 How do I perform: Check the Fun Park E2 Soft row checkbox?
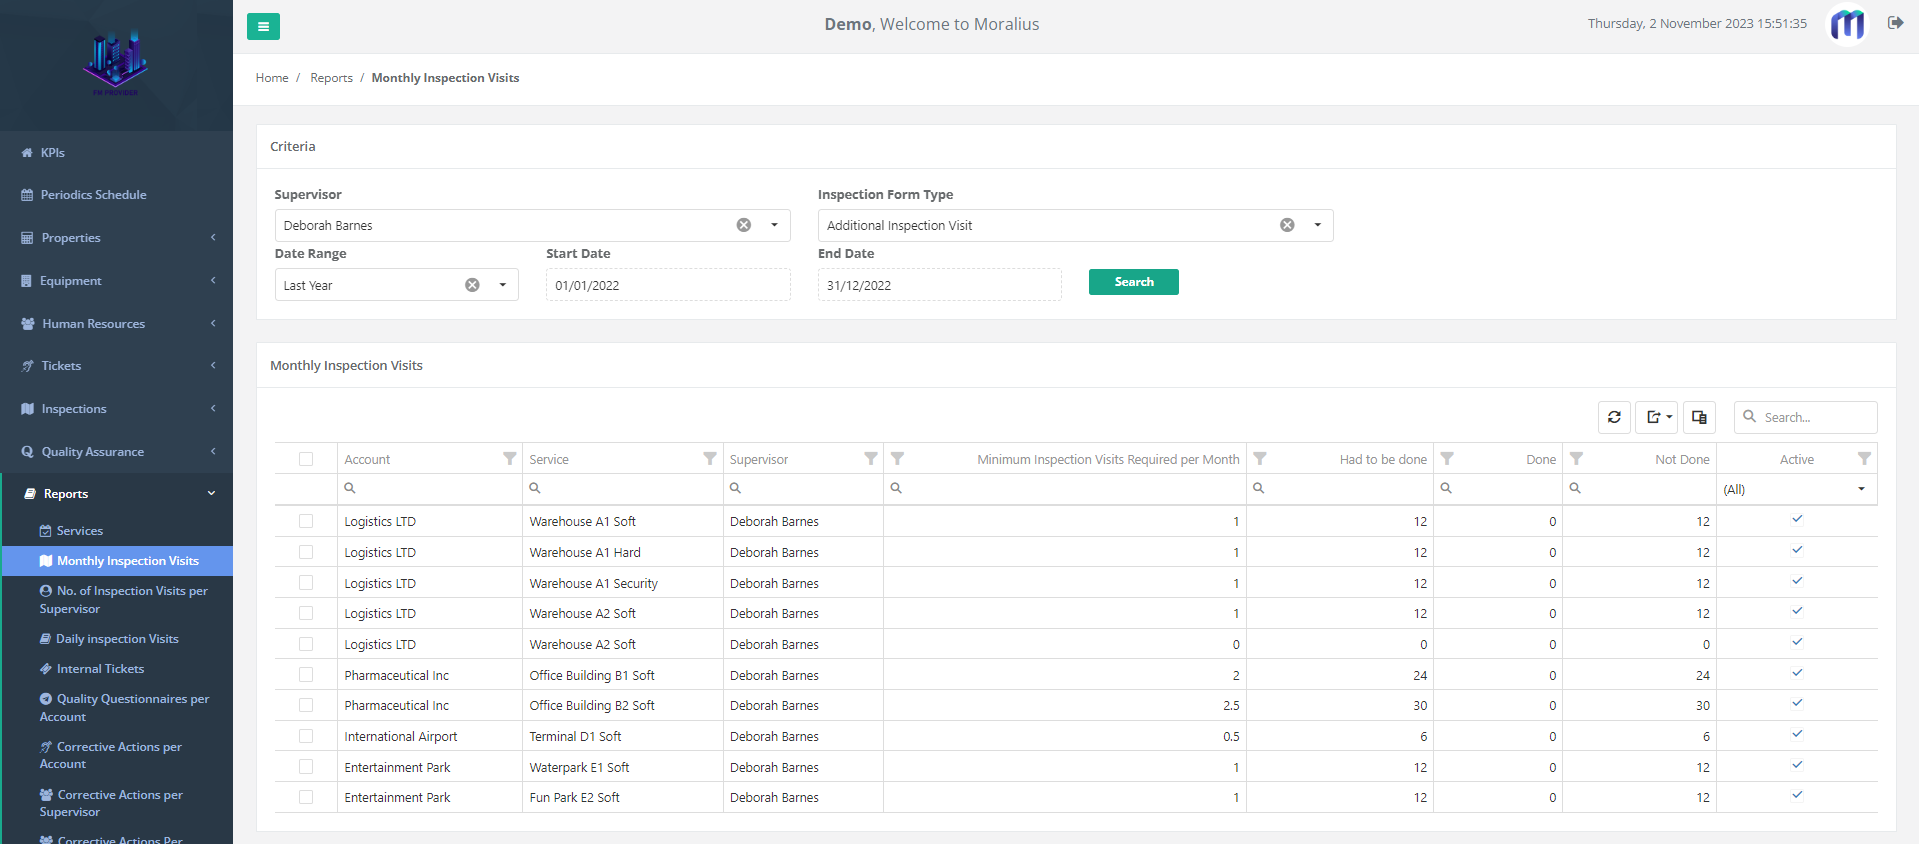(306, 797)
